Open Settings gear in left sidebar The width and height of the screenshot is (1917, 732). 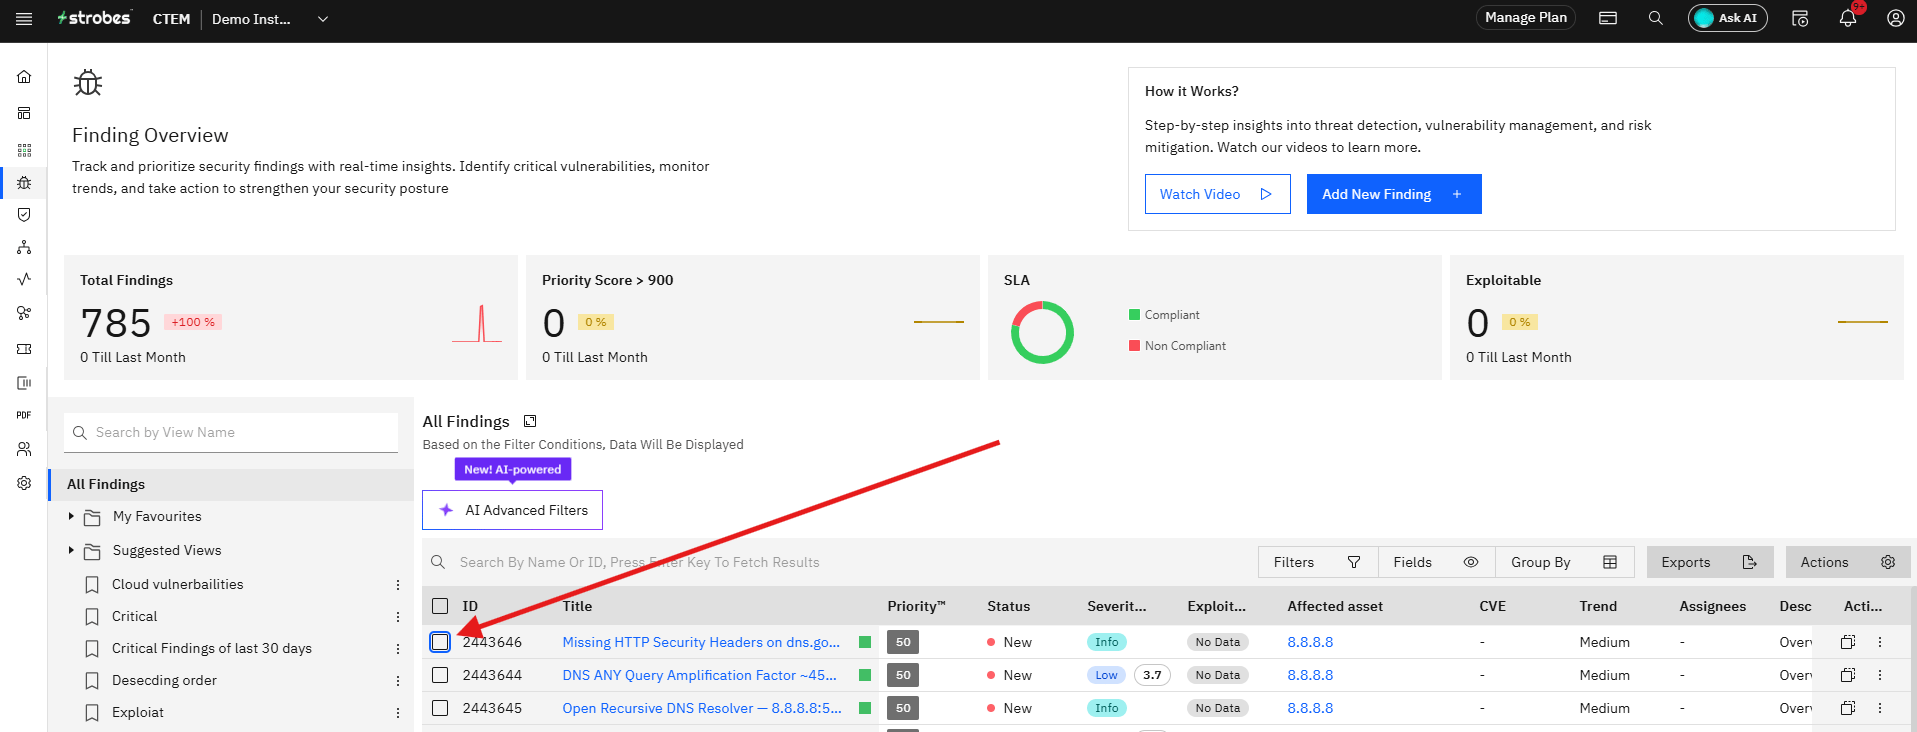24,483
